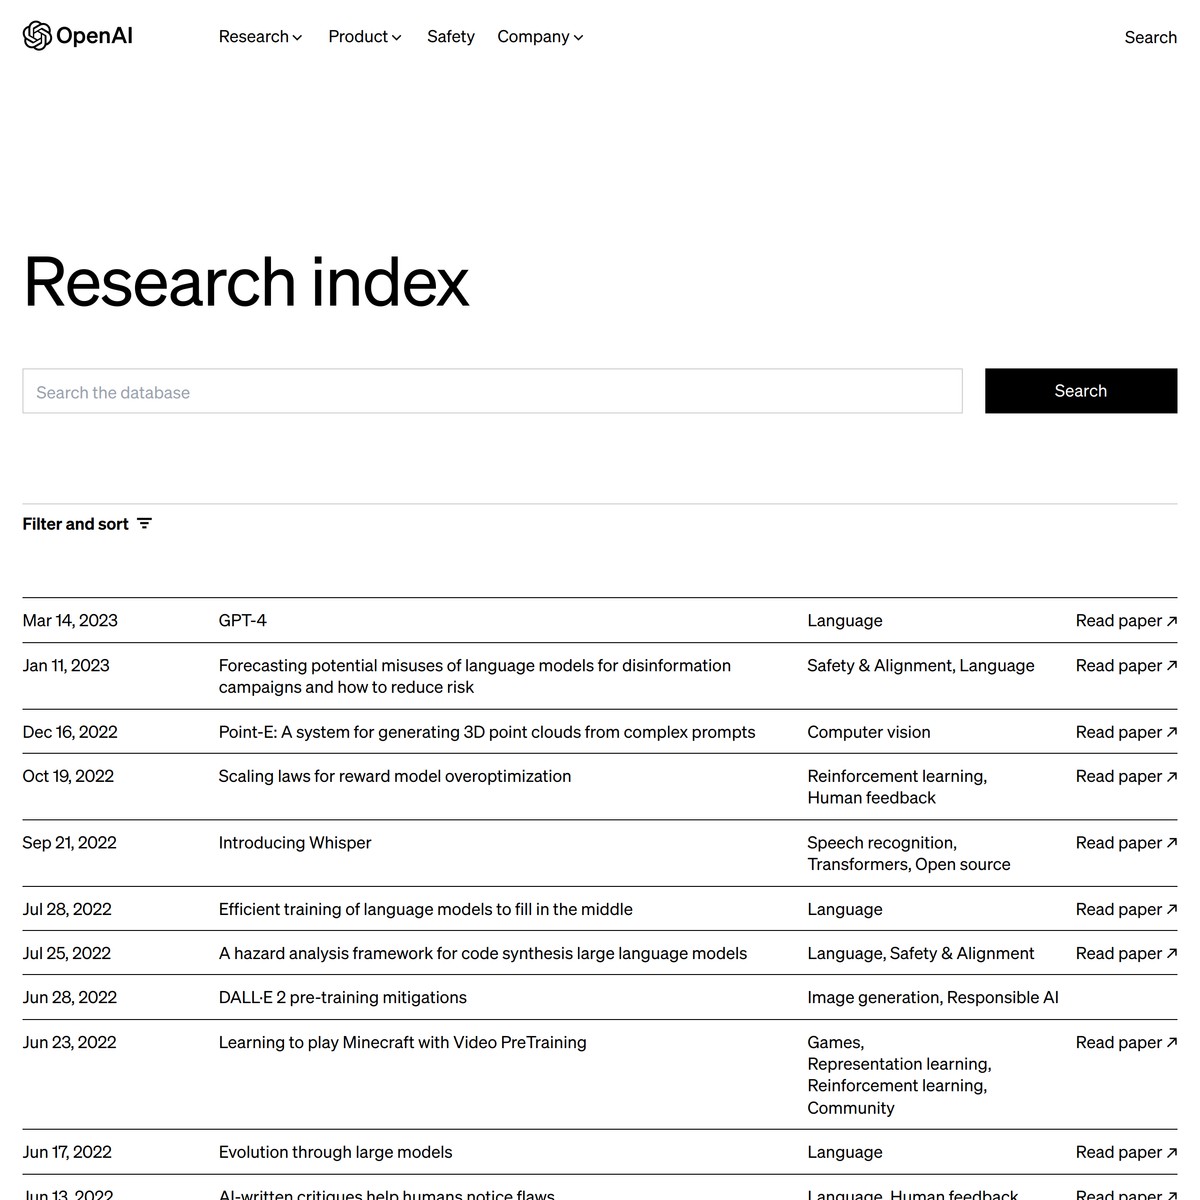
Task: Go to the Safety page
Action: pyautogui.click(x=450, y=37)
